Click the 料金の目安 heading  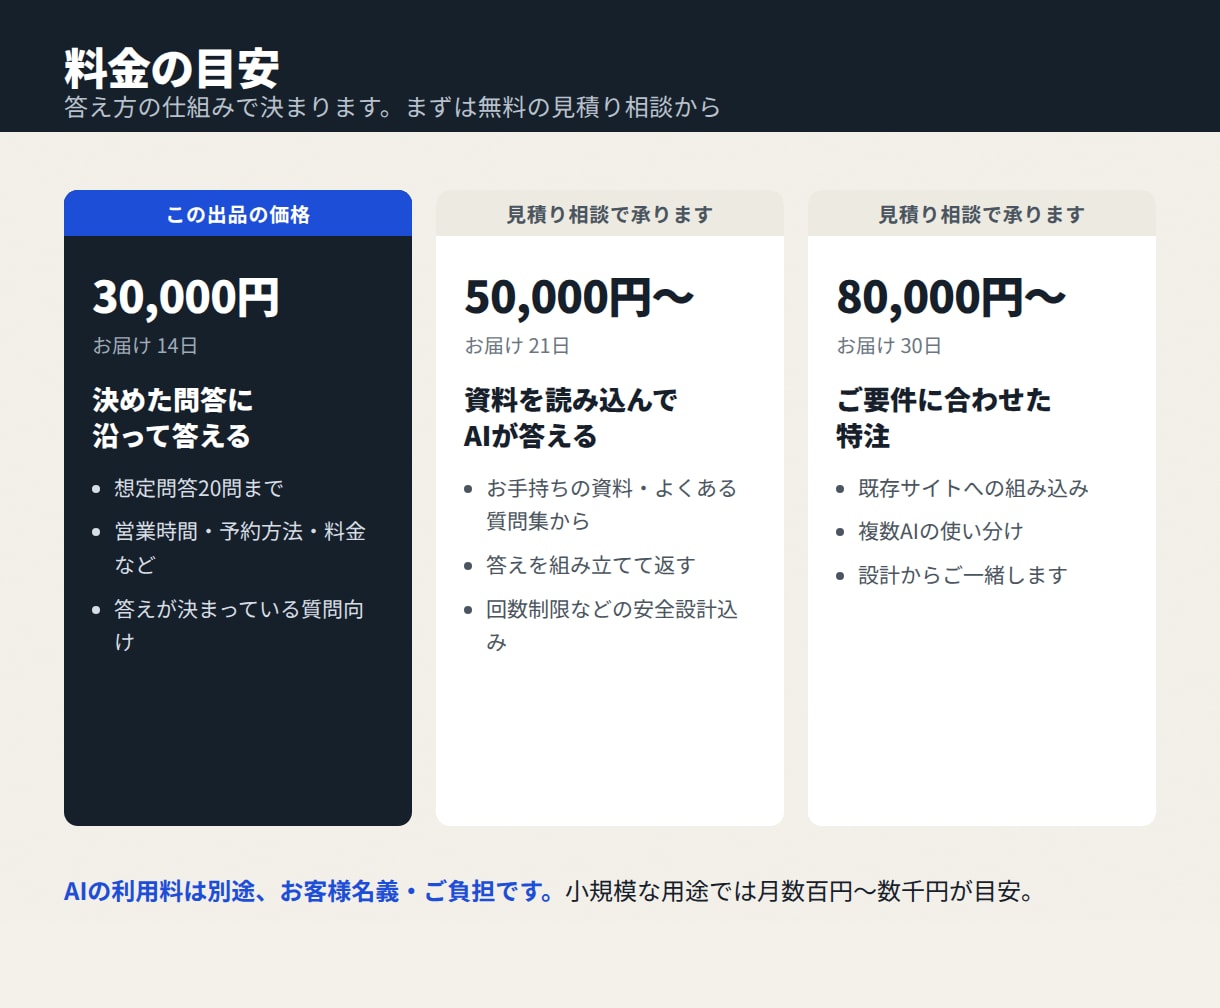[171, 68]
